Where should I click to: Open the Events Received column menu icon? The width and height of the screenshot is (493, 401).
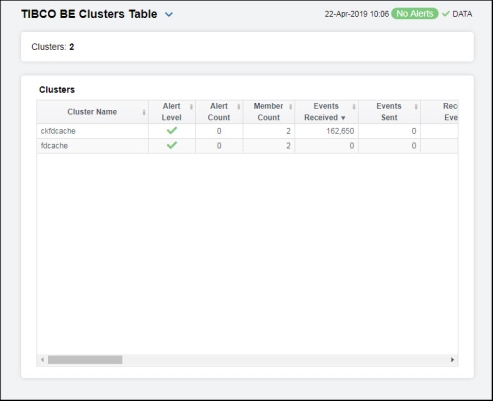354,107
